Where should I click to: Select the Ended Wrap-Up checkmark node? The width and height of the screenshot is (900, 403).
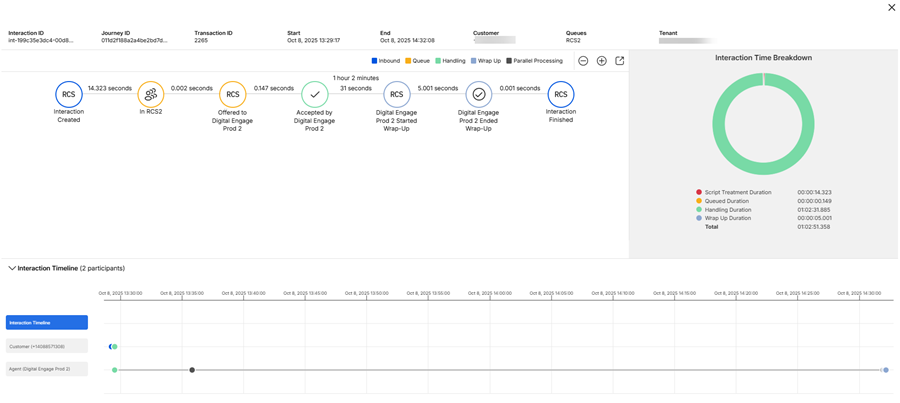coord(479,95)
